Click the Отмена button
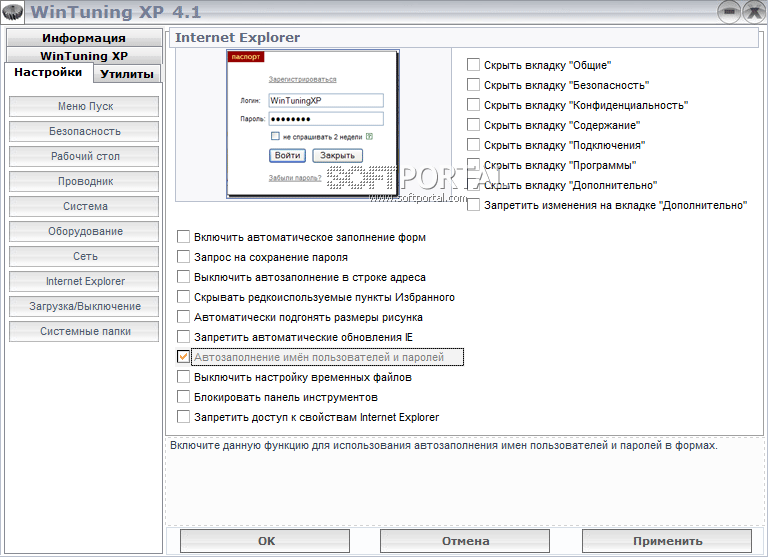768x557 pixels. click(465, 541)
